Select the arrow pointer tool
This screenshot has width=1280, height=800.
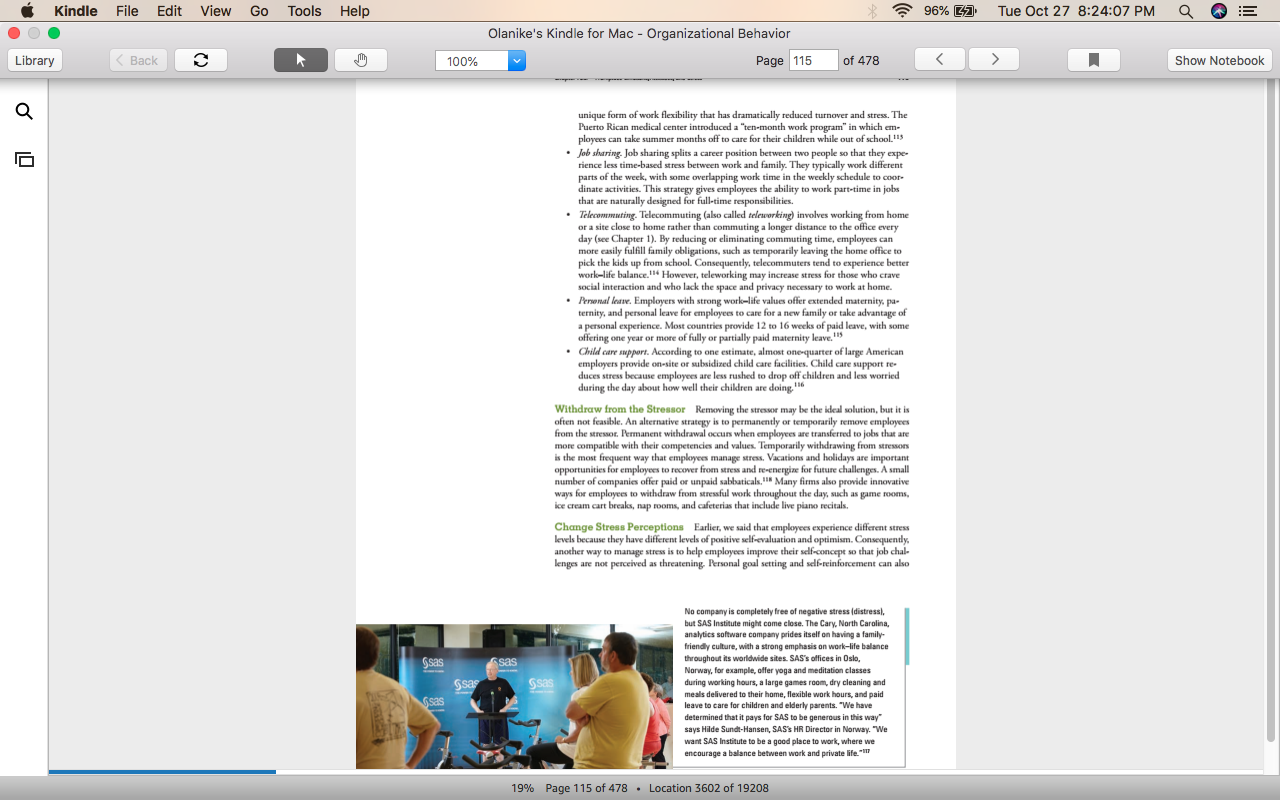(301, 60)
